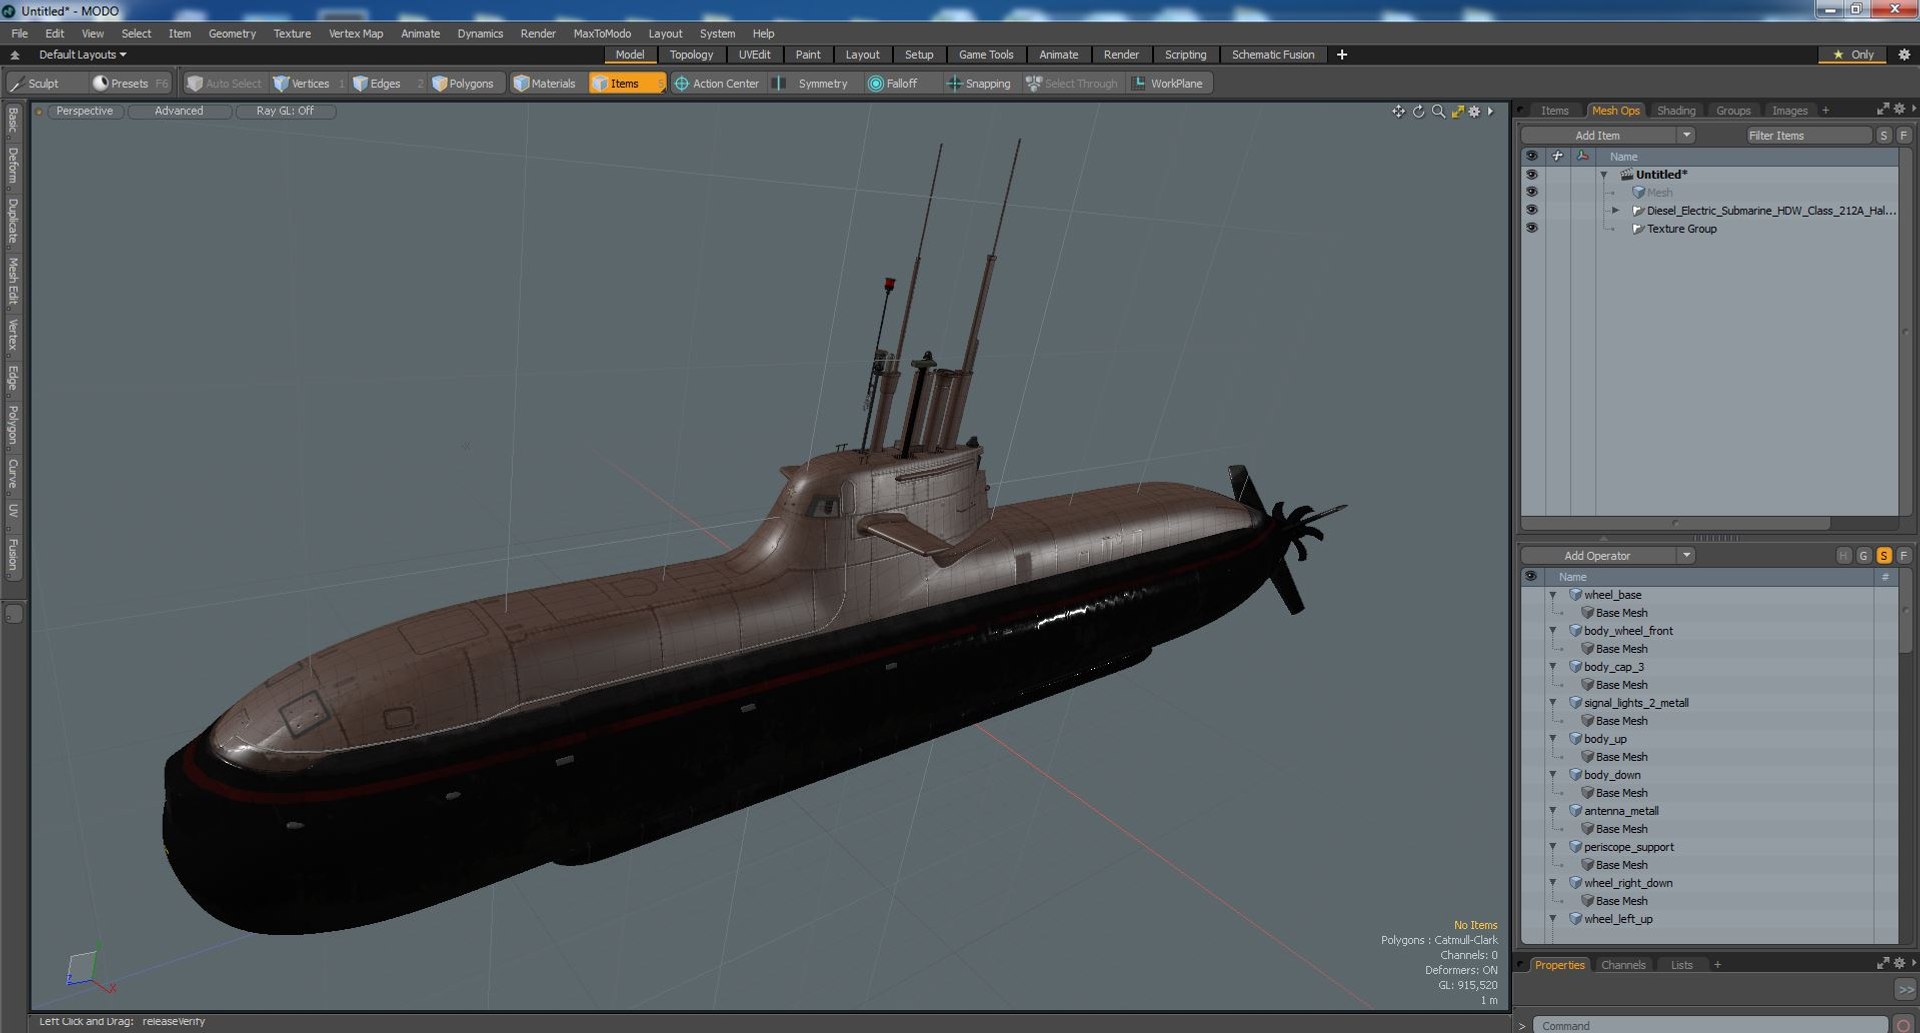Open the Advanced shading selector
The height and width of the screenshot is (1033, 1920).
[179, 111]
